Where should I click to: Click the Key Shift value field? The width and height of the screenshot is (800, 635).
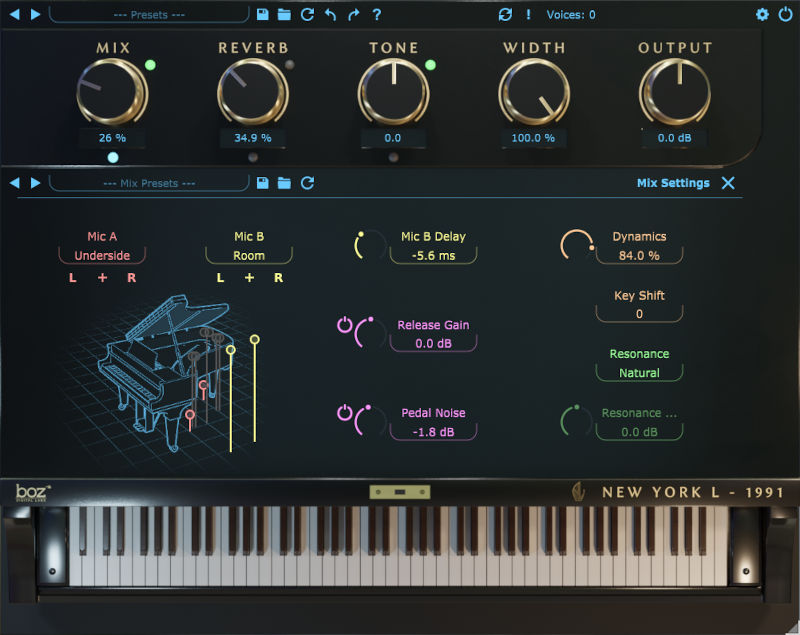click(639, 314)
